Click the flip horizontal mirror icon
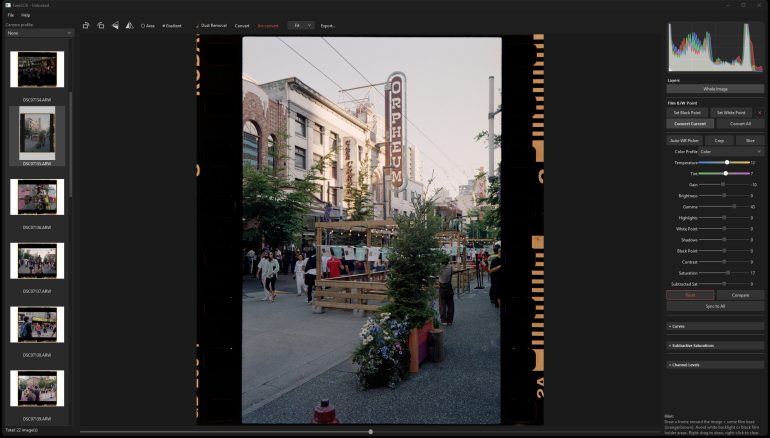The height and width of the screenshot is (438, 770). 130,26
